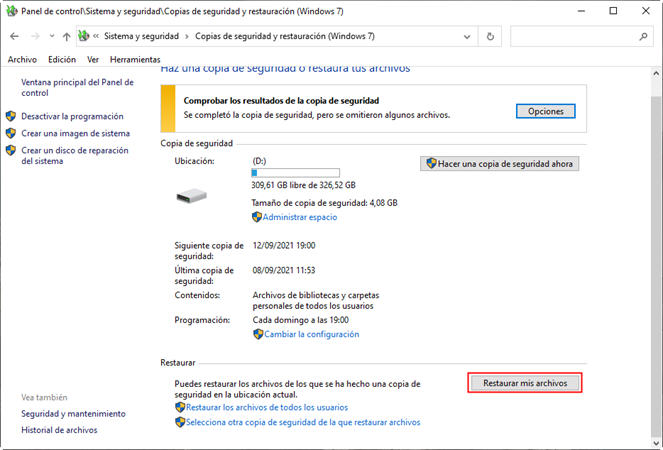This screenshot has width=663, height=450.
Task: Click Sistema y seguridad breadcrumb
Action: click(x=141, y=36)
